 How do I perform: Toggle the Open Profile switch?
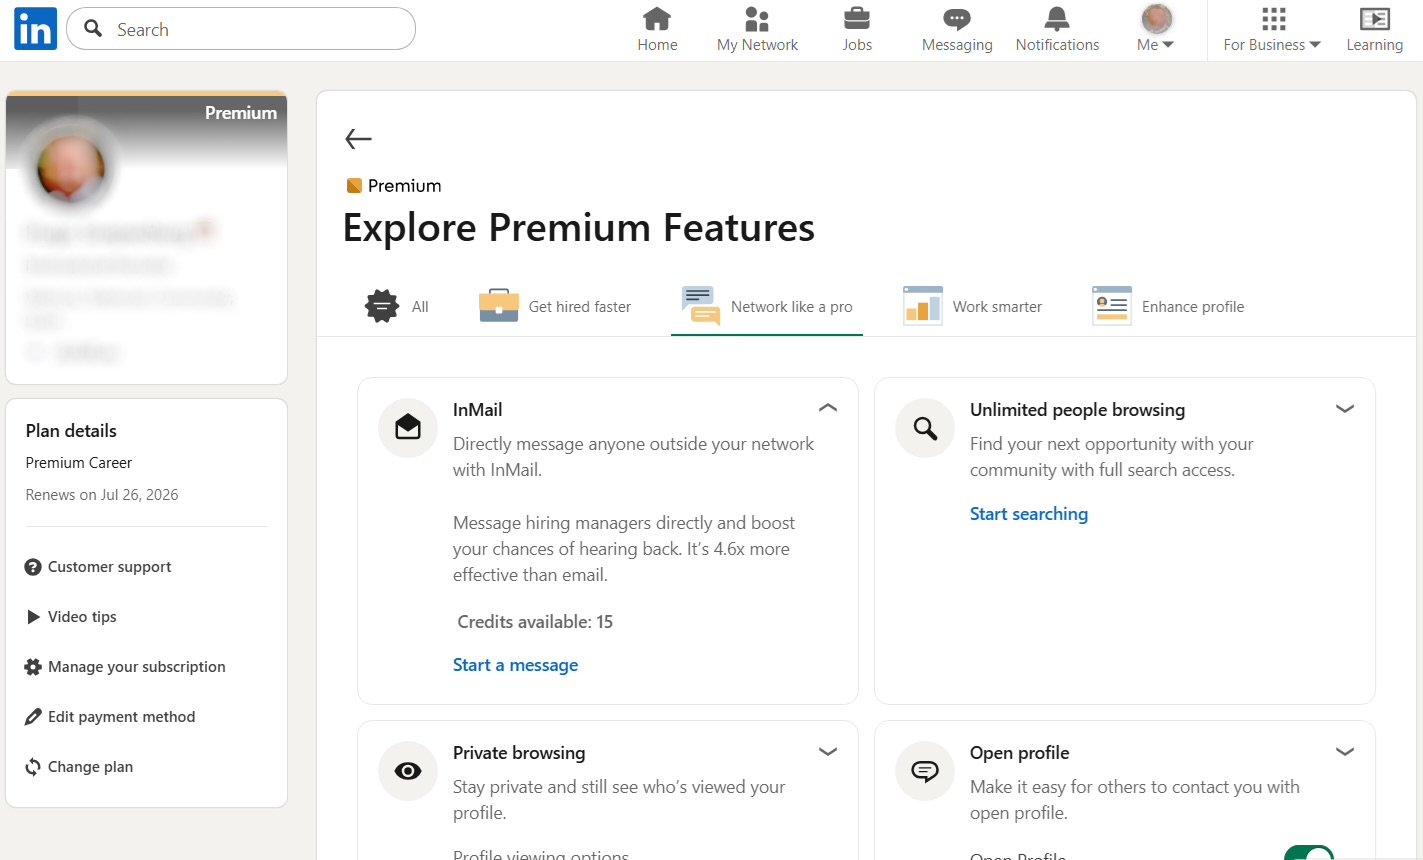coord(1309,854)
